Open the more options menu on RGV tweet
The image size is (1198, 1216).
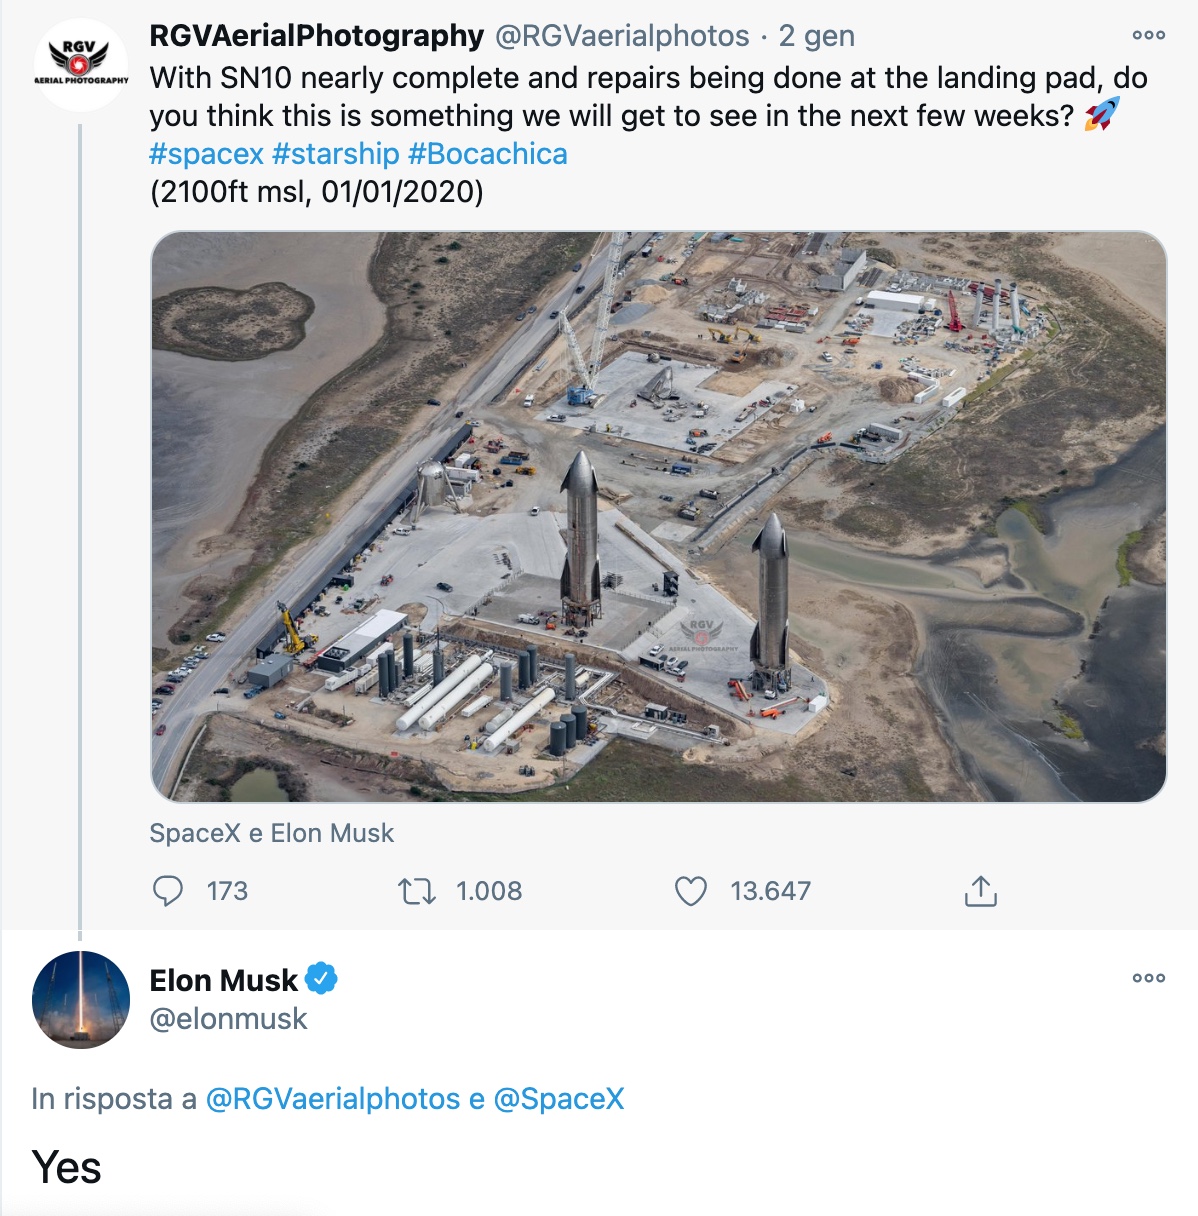tap(1148, 36)
